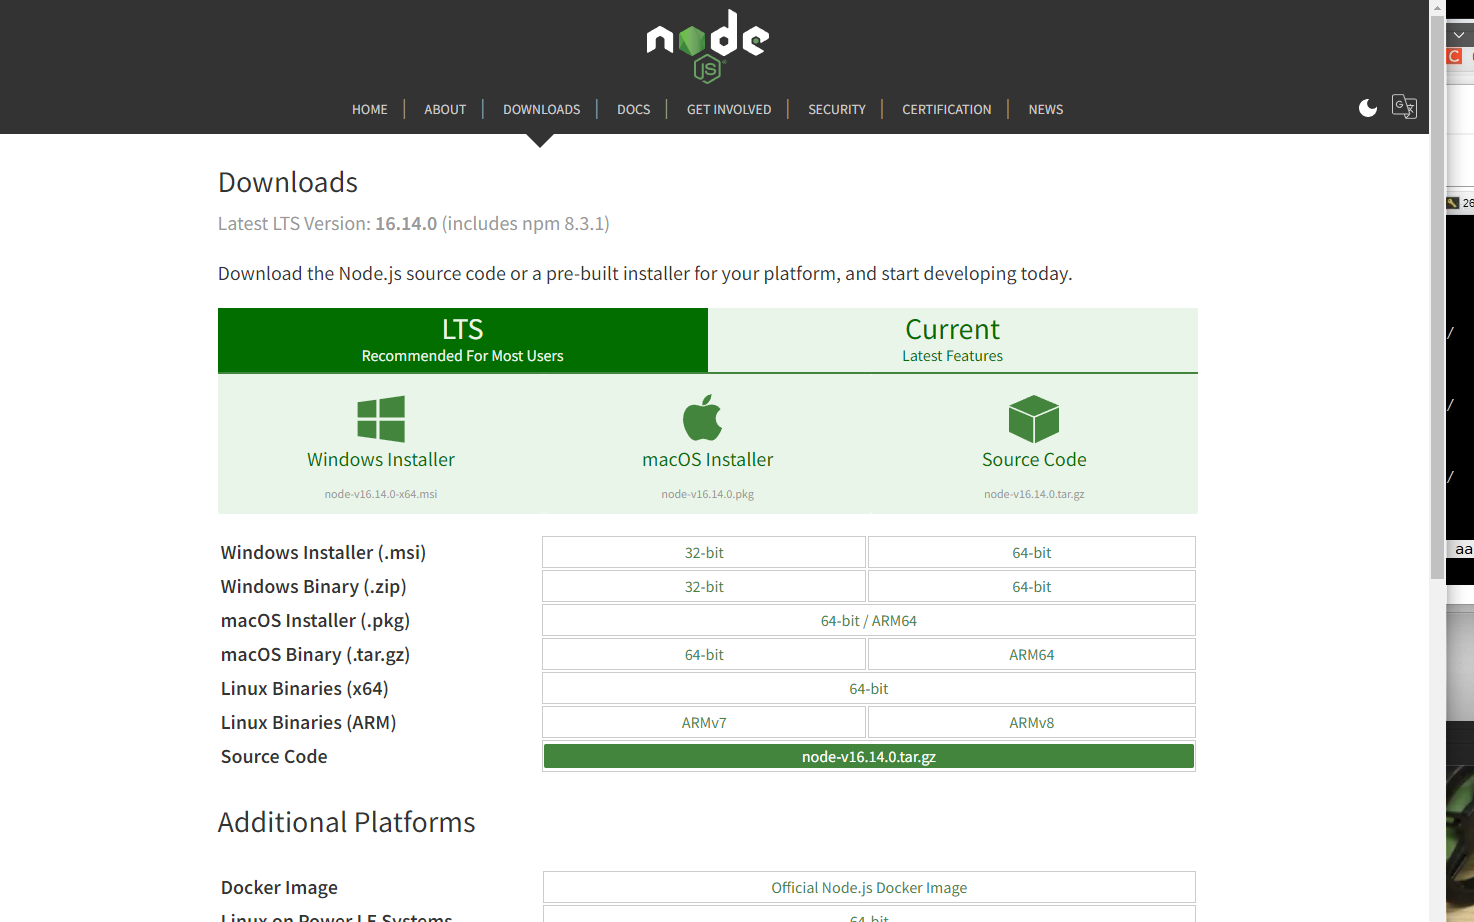Click the node-v16.14.0.pkg filename

708,494
